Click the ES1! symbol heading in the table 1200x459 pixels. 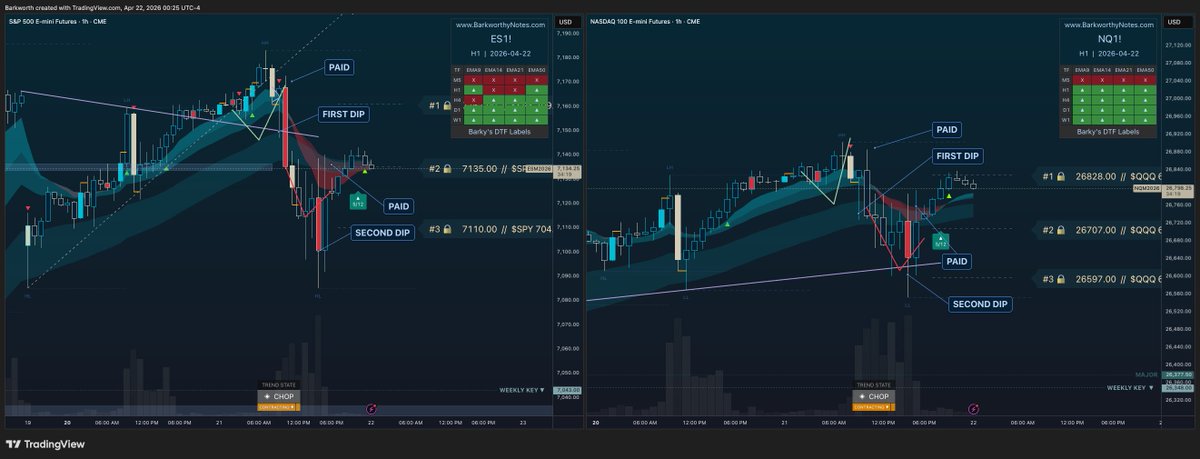[500, 38]
